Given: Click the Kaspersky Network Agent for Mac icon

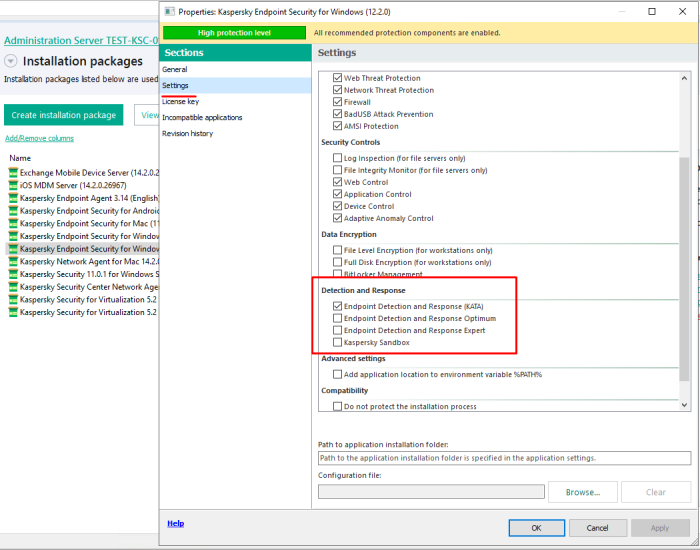Looking at the screenshot, I should click(13, 262).
